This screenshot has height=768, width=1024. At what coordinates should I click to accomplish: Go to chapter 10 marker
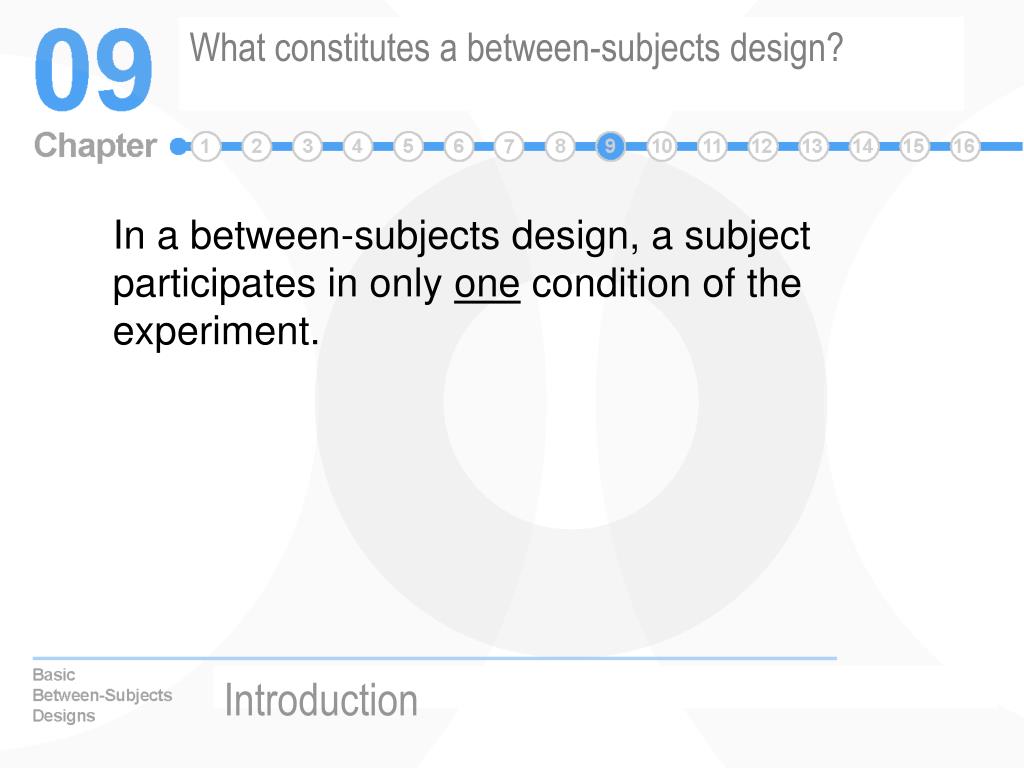click(661, 146)
